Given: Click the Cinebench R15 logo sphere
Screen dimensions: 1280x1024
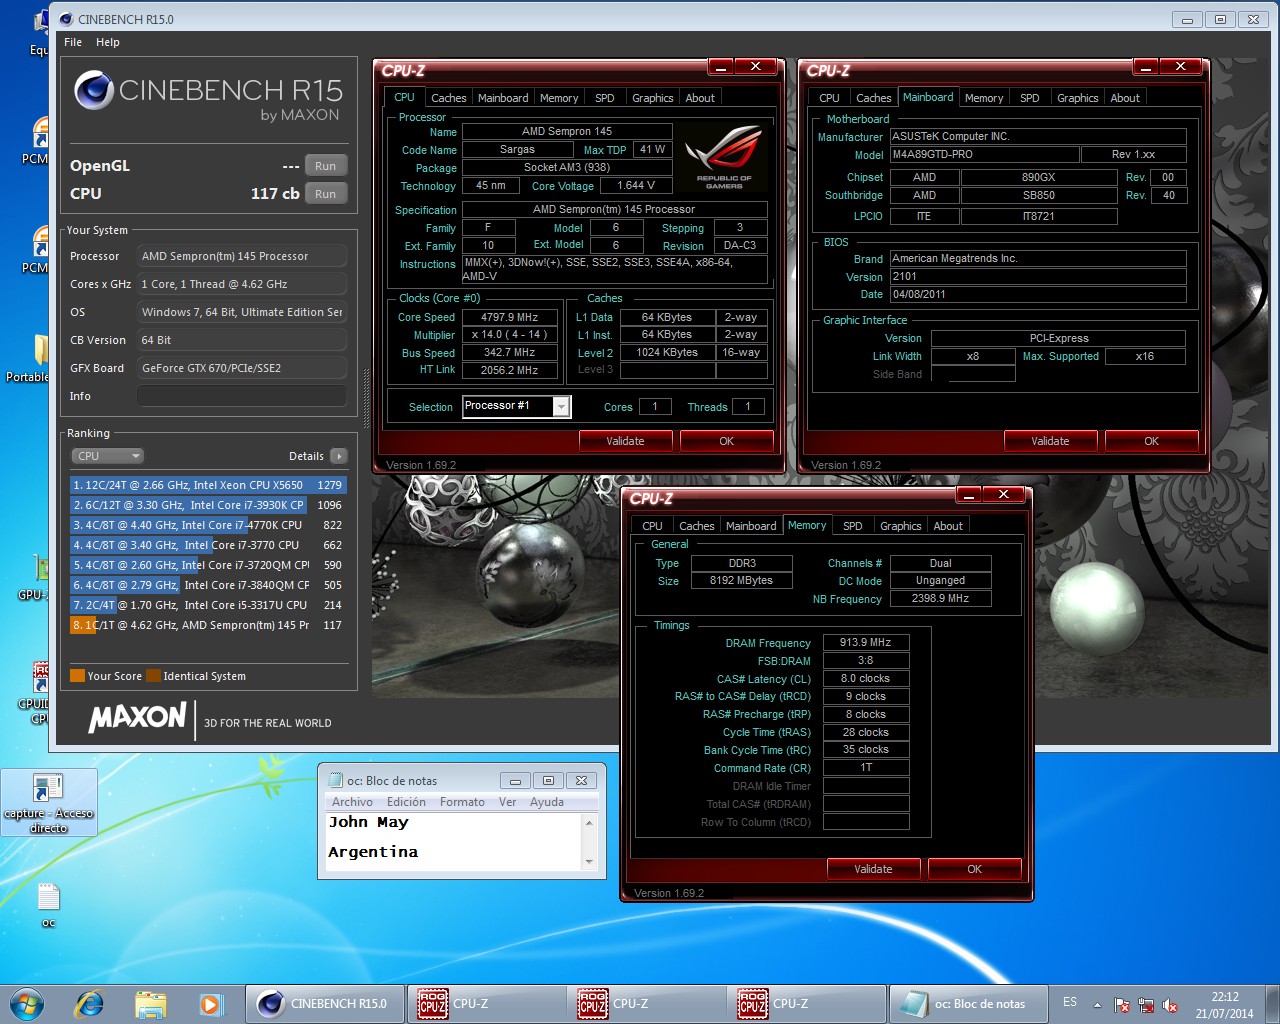Looking at the screenshot, I should tap(93, 90).
